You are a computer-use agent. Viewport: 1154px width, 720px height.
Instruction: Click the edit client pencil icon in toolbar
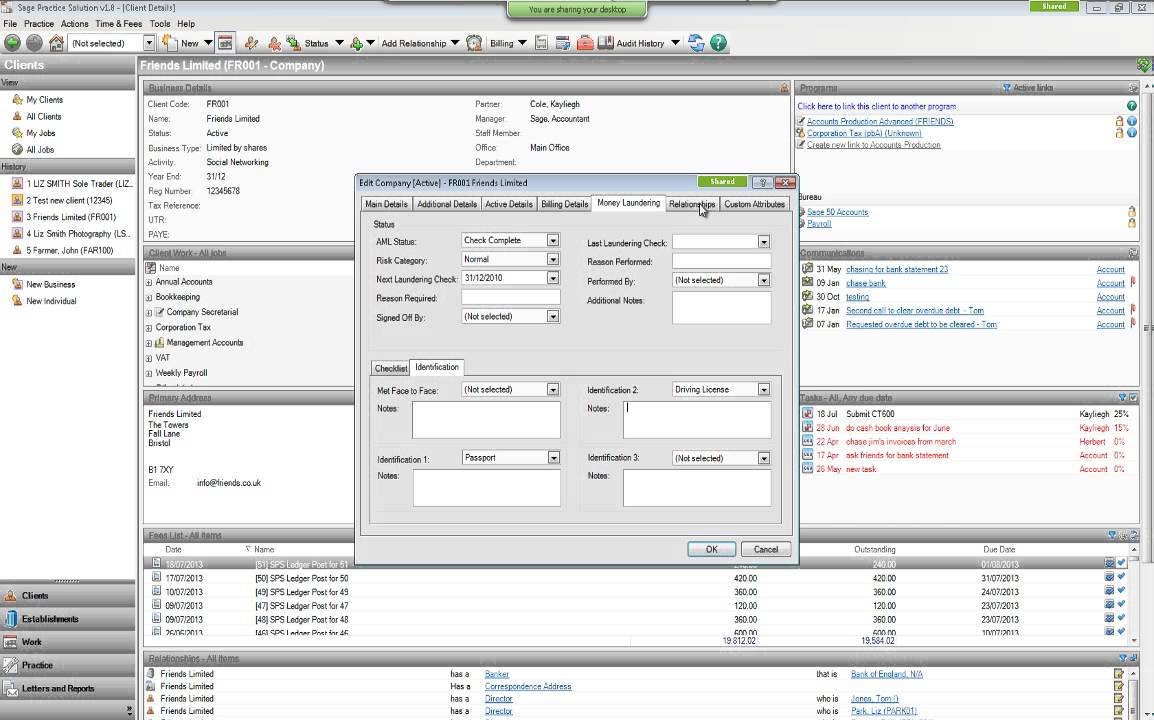click(252, 43)
